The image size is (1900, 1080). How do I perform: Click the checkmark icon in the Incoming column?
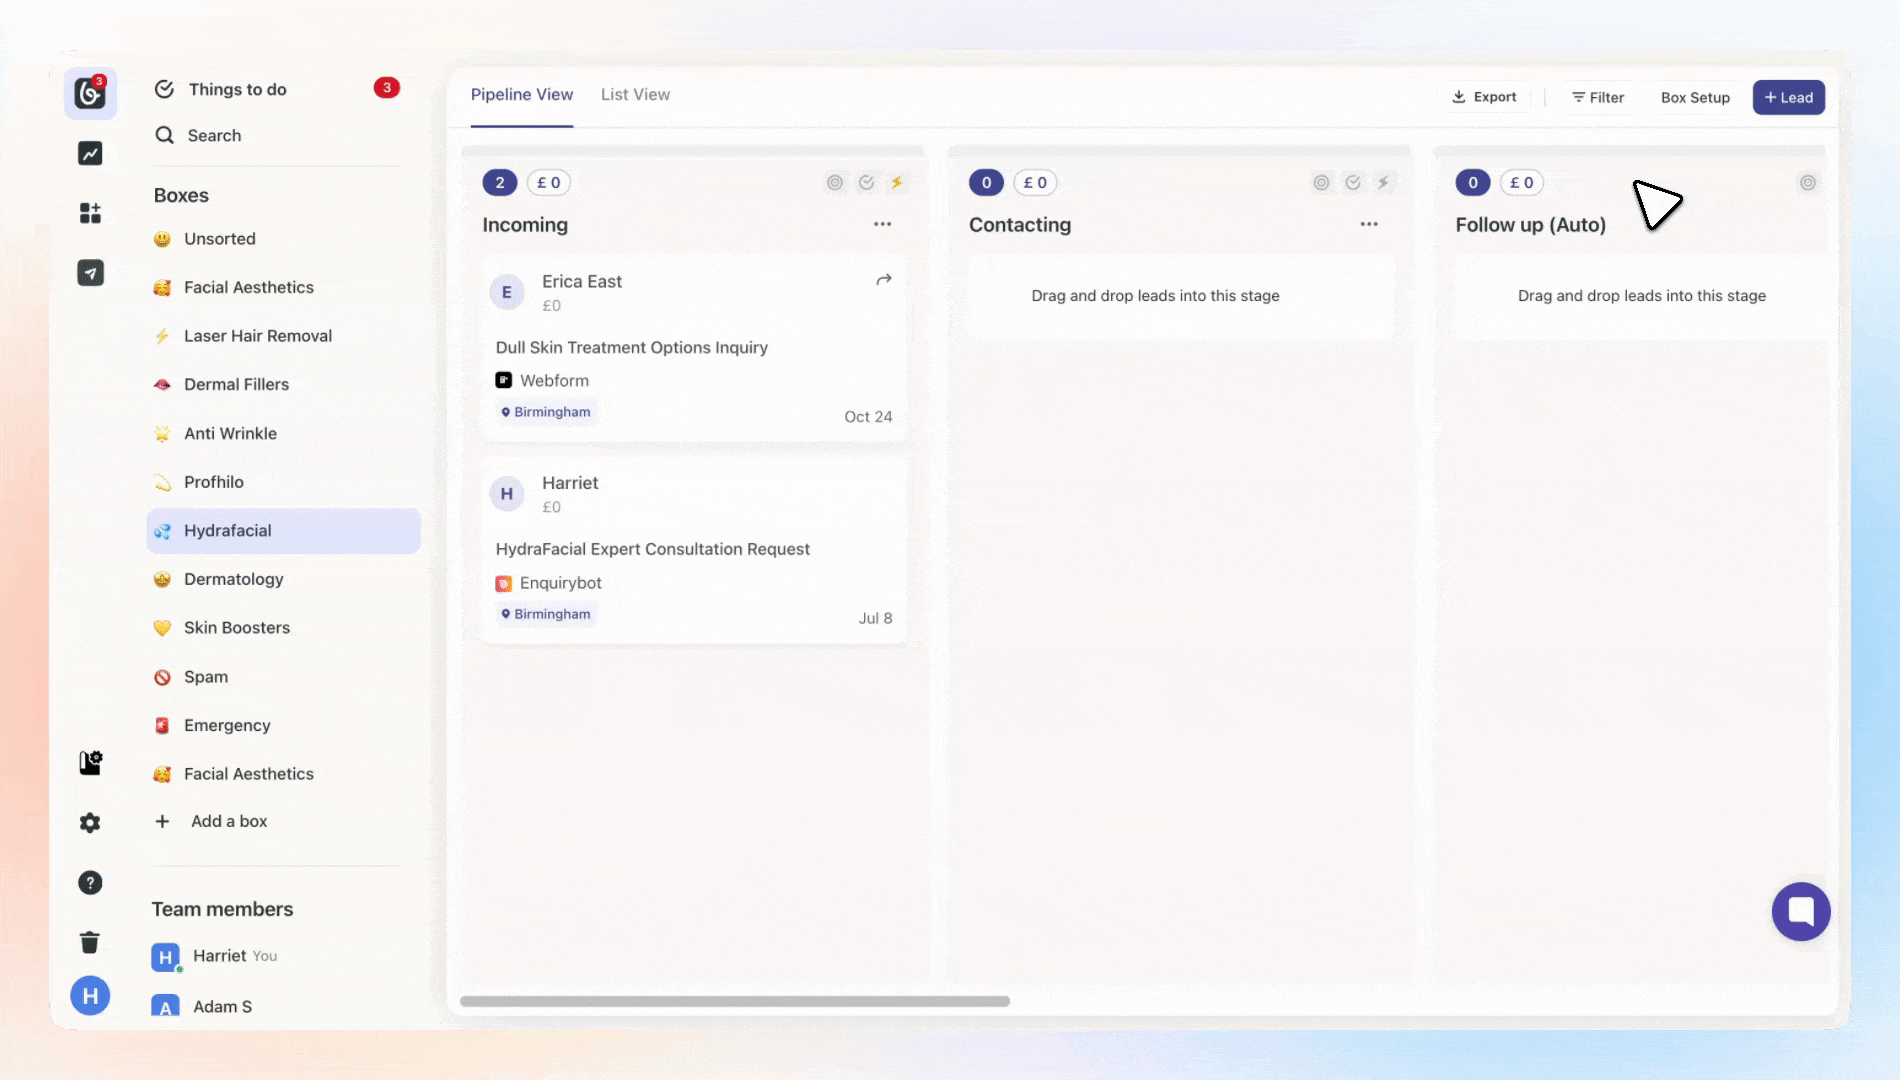click(x=867, y=182)
